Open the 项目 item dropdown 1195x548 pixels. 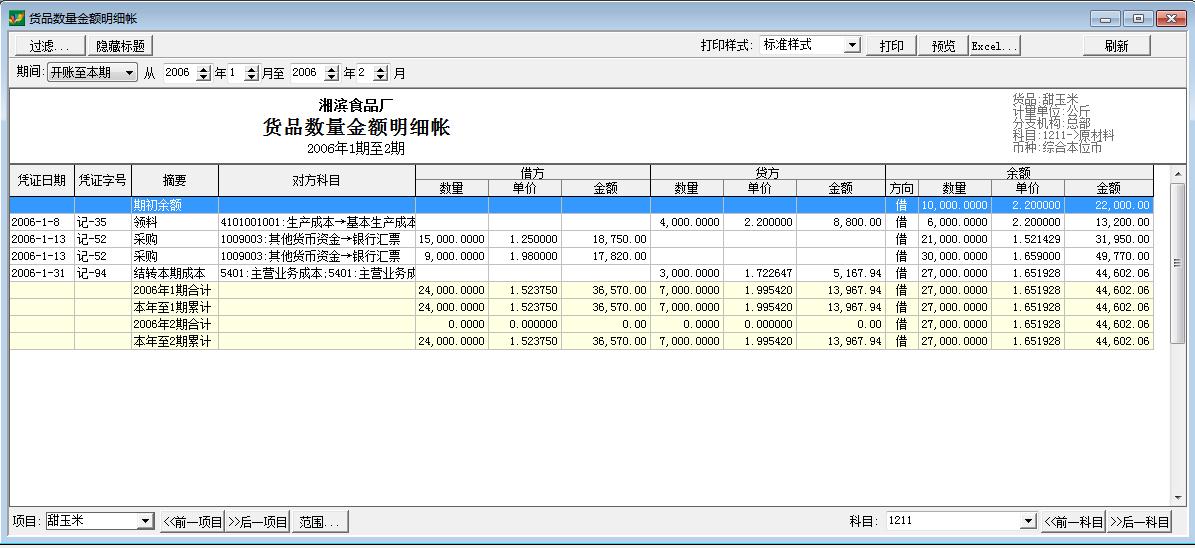pyautogui.click(x=145, y=521)
